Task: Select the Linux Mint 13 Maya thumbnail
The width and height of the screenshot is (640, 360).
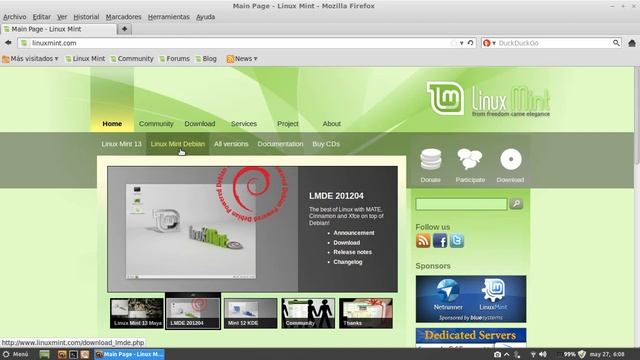Action: (x=137, y=313)
